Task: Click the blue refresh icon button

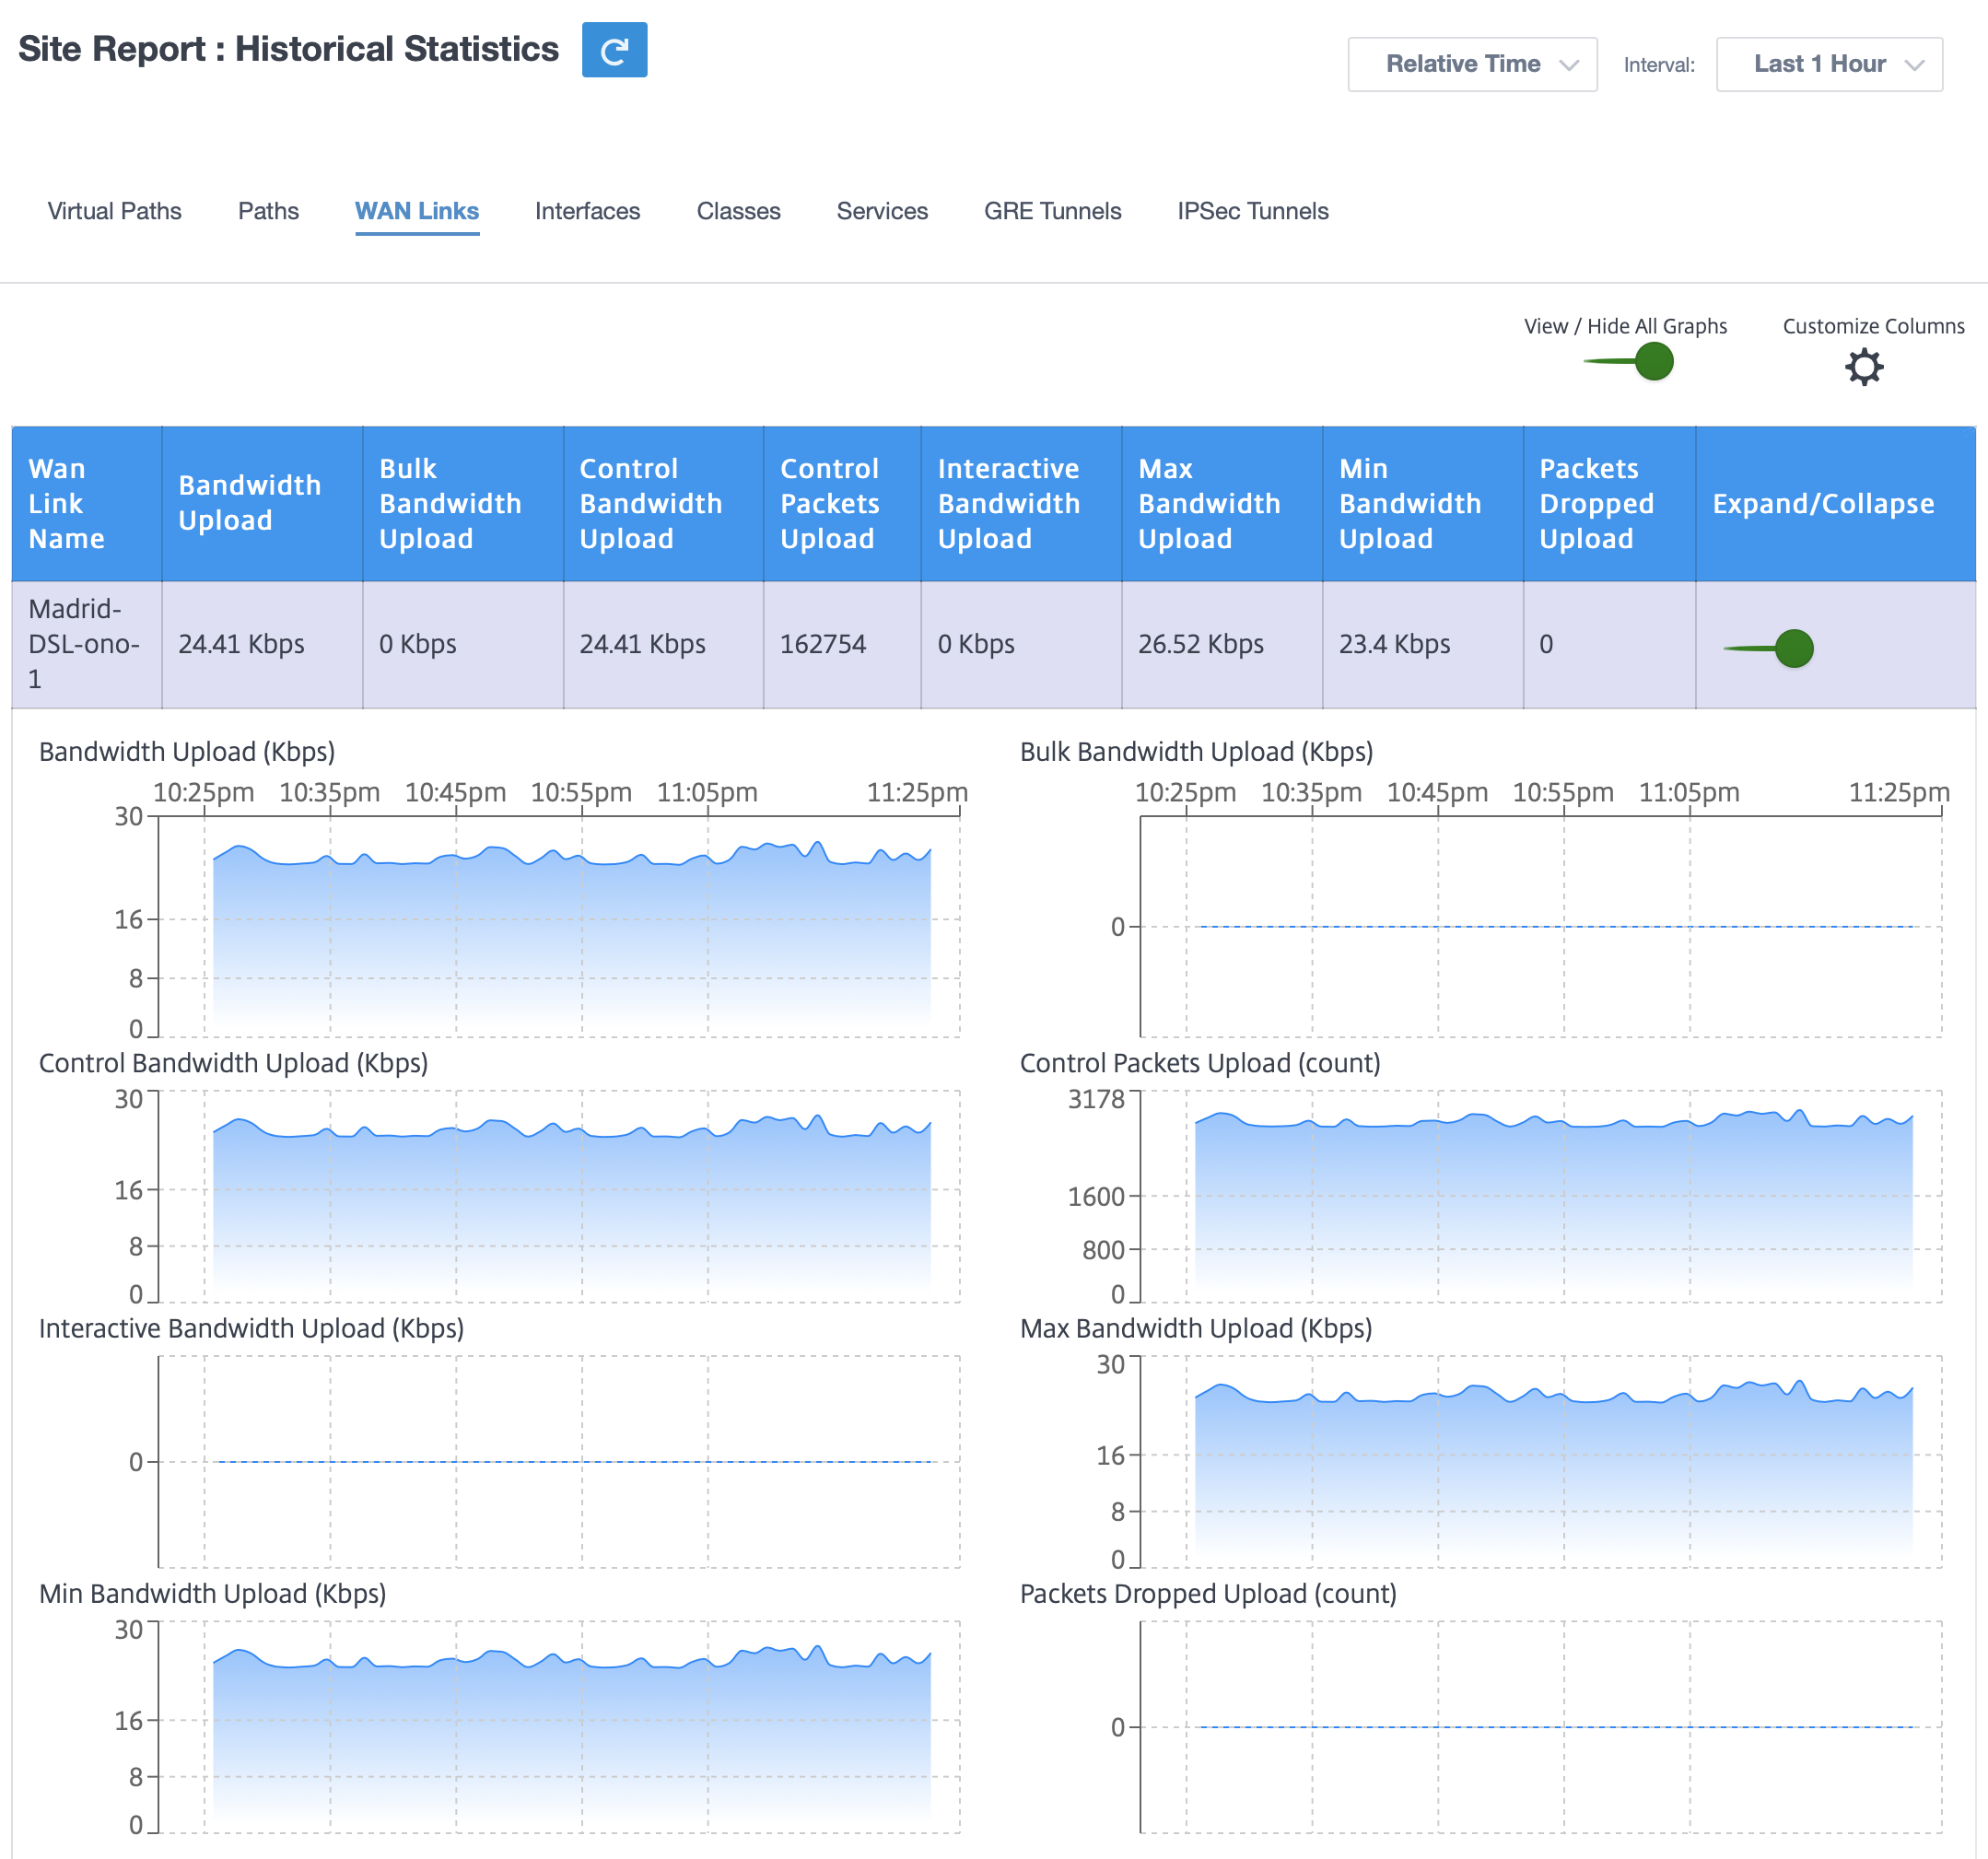Action: (614, 49)
